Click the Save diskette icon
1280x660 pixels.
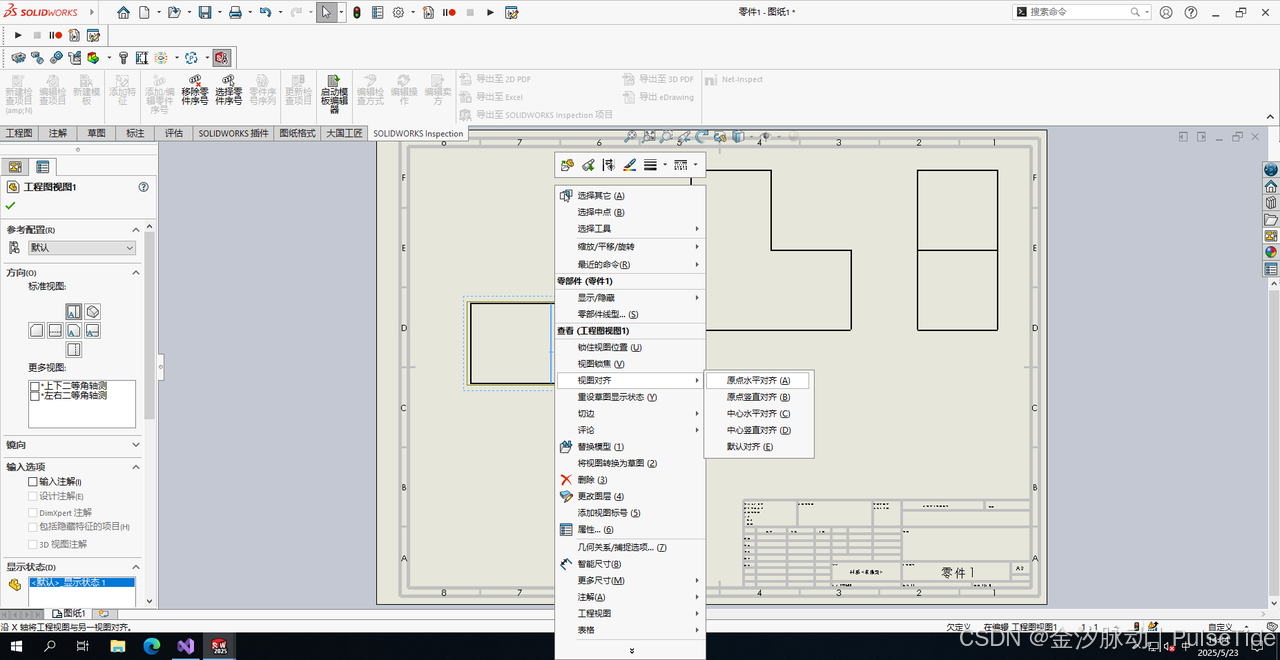[204, 13]
